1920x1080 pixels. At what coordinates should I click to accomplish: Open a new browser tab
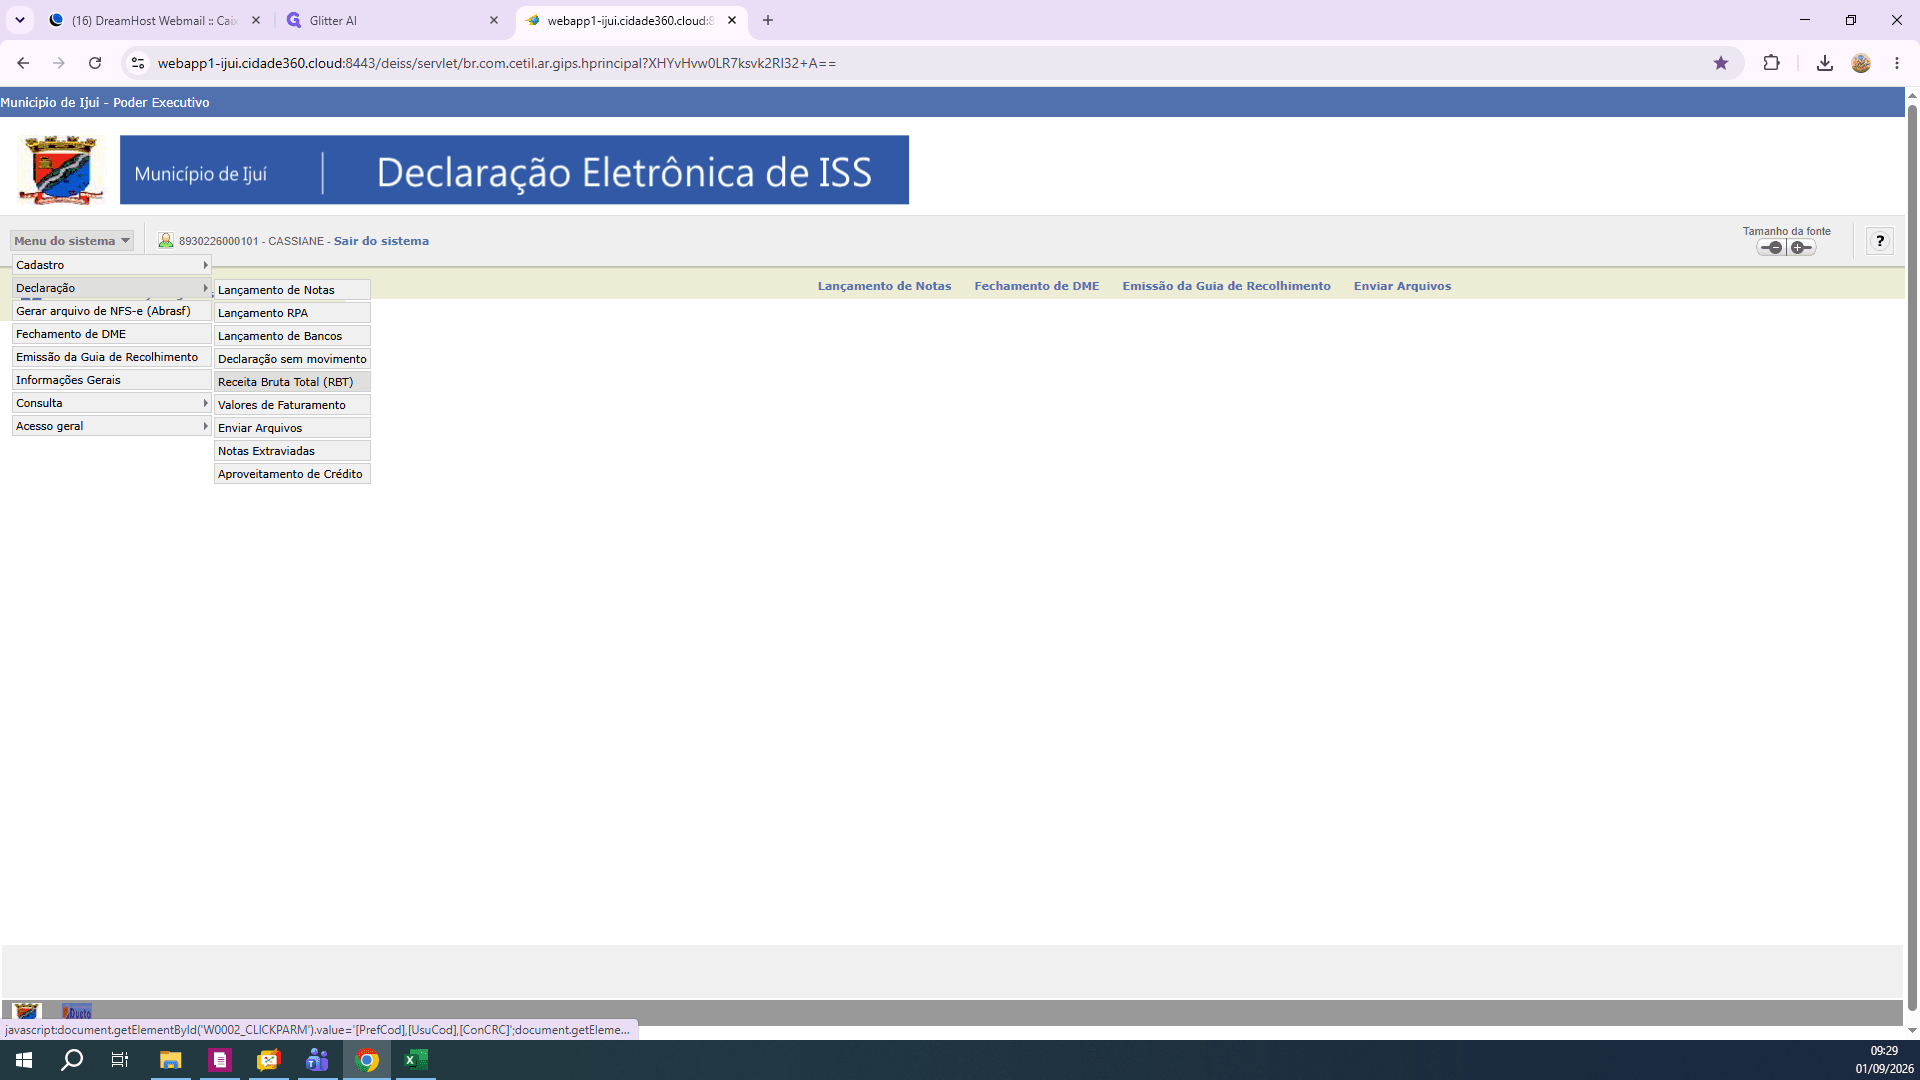click(x=768, y=20)
